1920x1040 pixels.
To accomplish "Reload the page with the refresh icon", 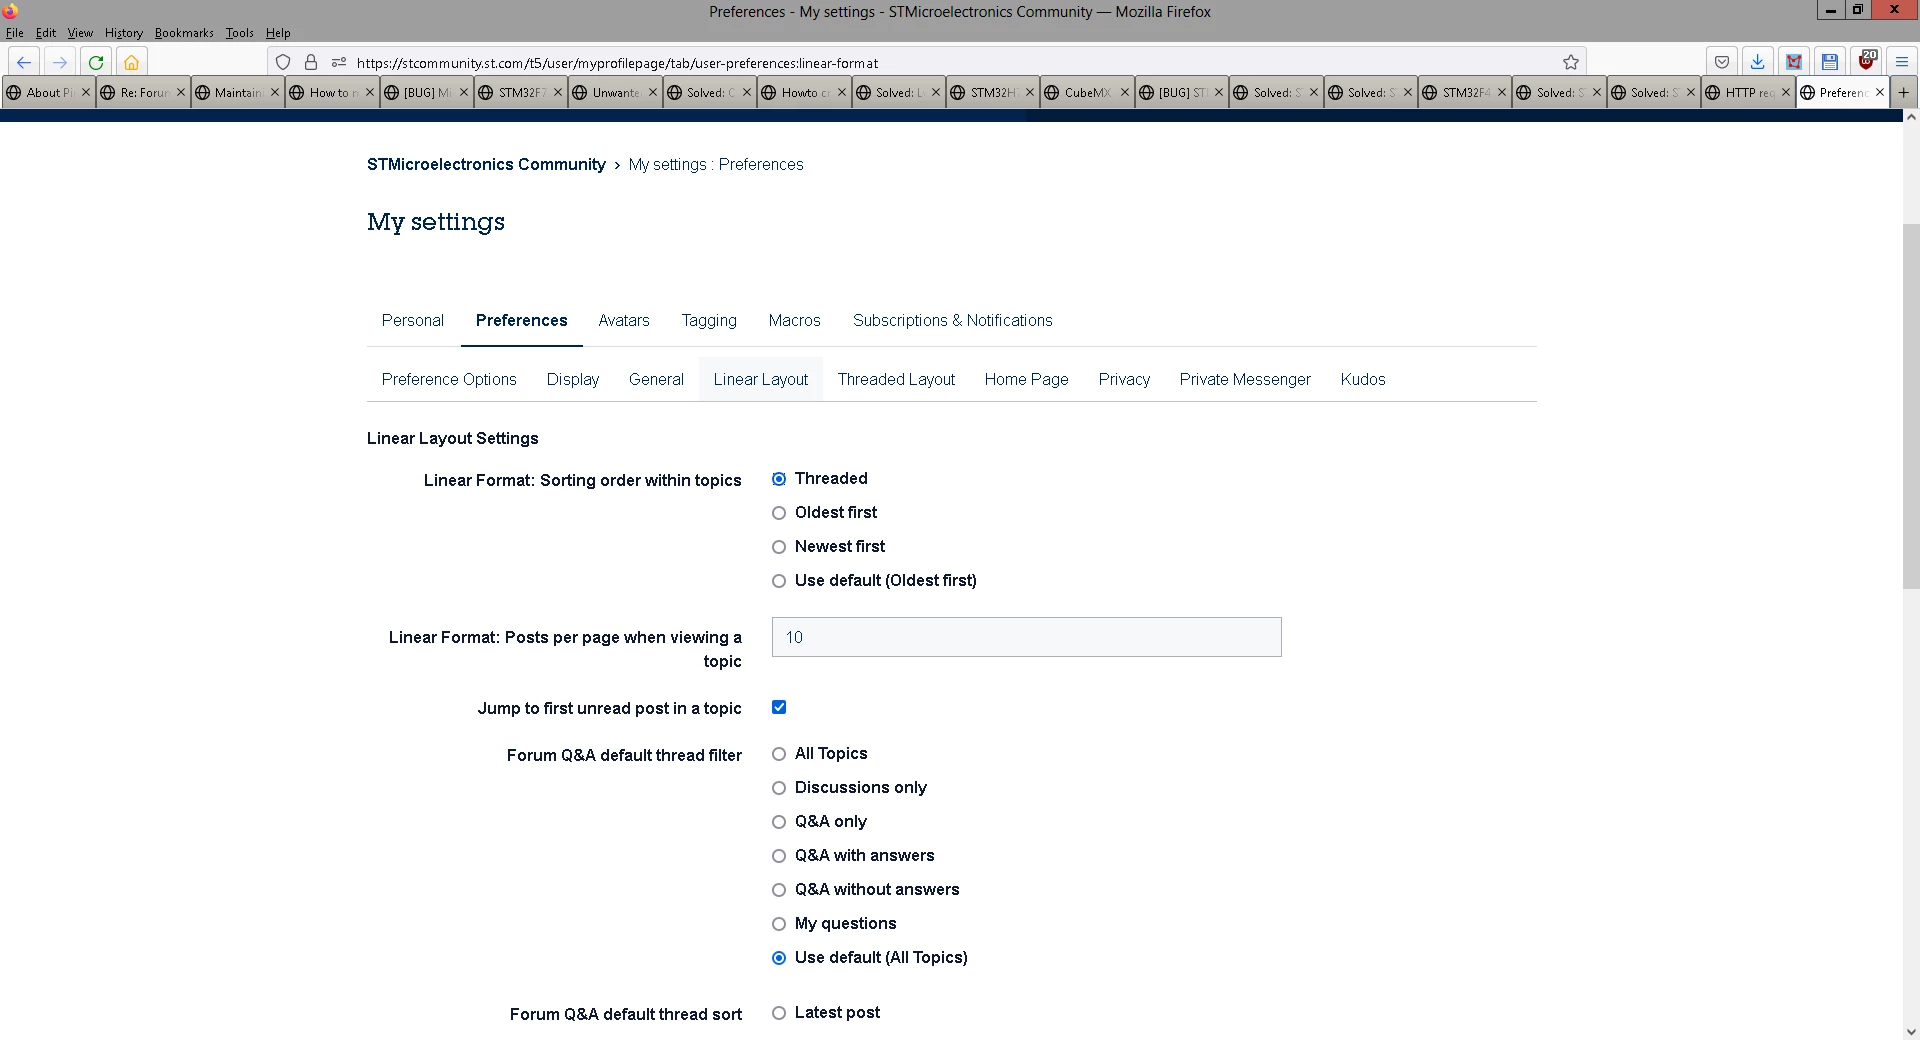I will 96,62.
